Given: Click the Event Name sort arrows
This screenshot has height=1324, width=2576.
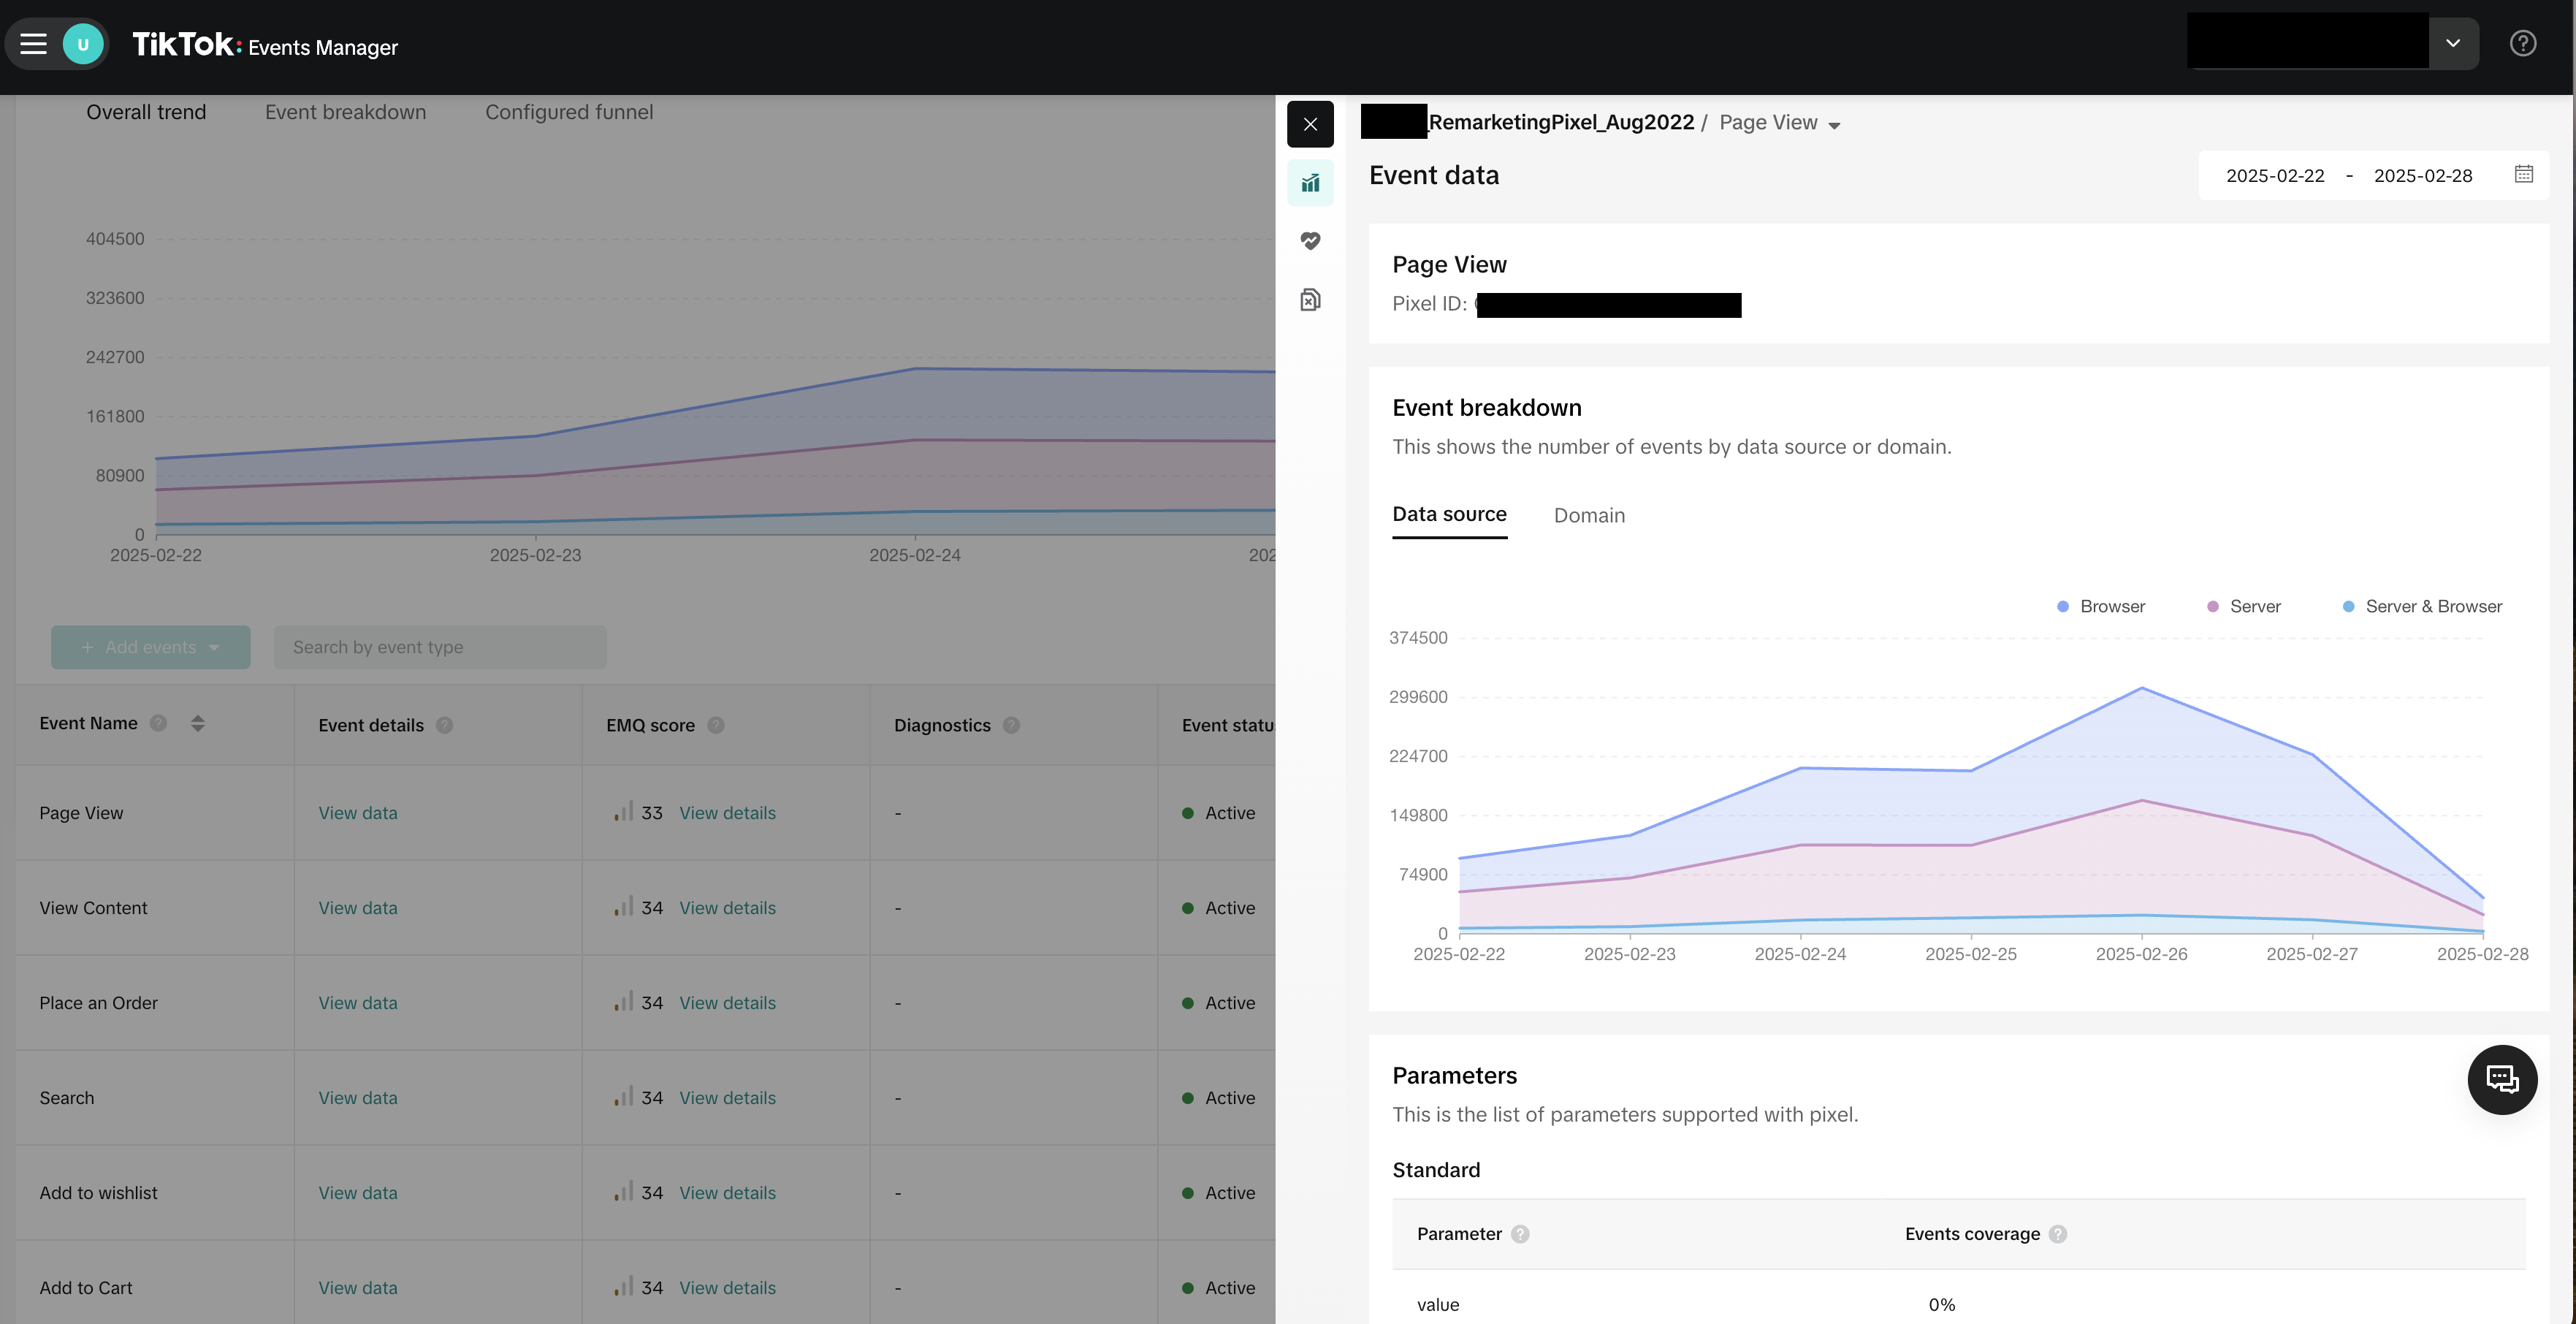Looking at the screenshot, I should (x=197, y=723).
